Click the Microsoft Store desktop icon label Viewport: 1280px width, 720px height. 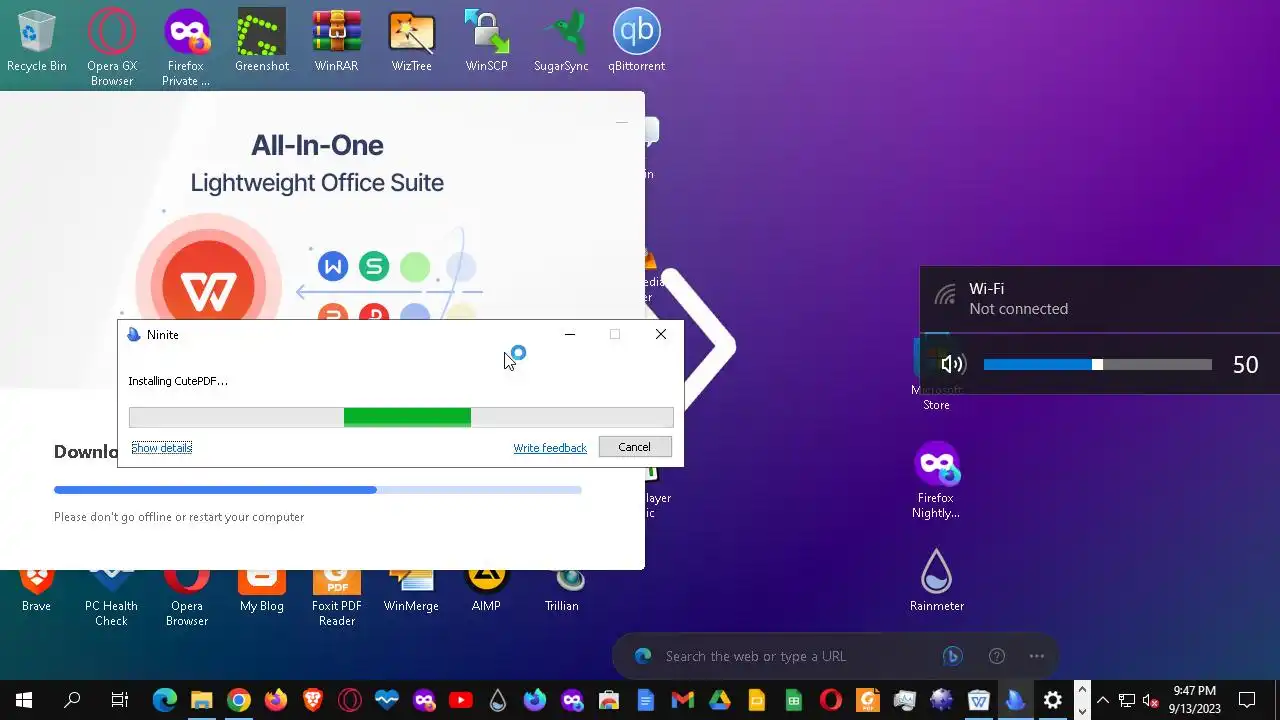click(x=936, y=397)
